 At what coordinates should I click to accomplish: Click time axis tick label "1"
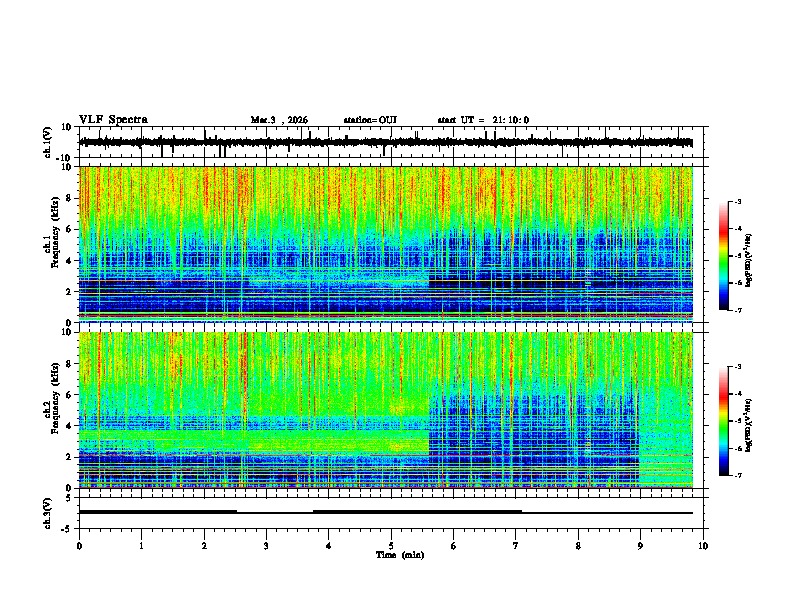(141, 546)
